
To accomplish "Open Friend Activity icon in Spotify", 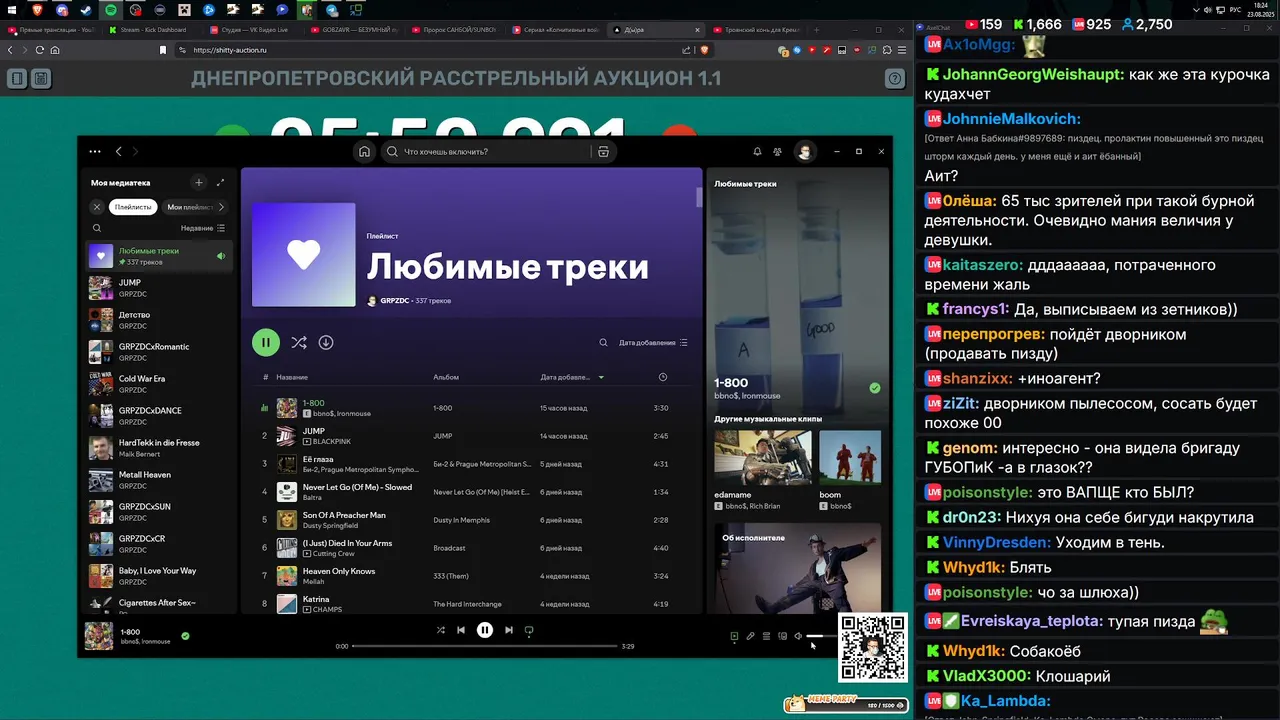I will (777, 152).
